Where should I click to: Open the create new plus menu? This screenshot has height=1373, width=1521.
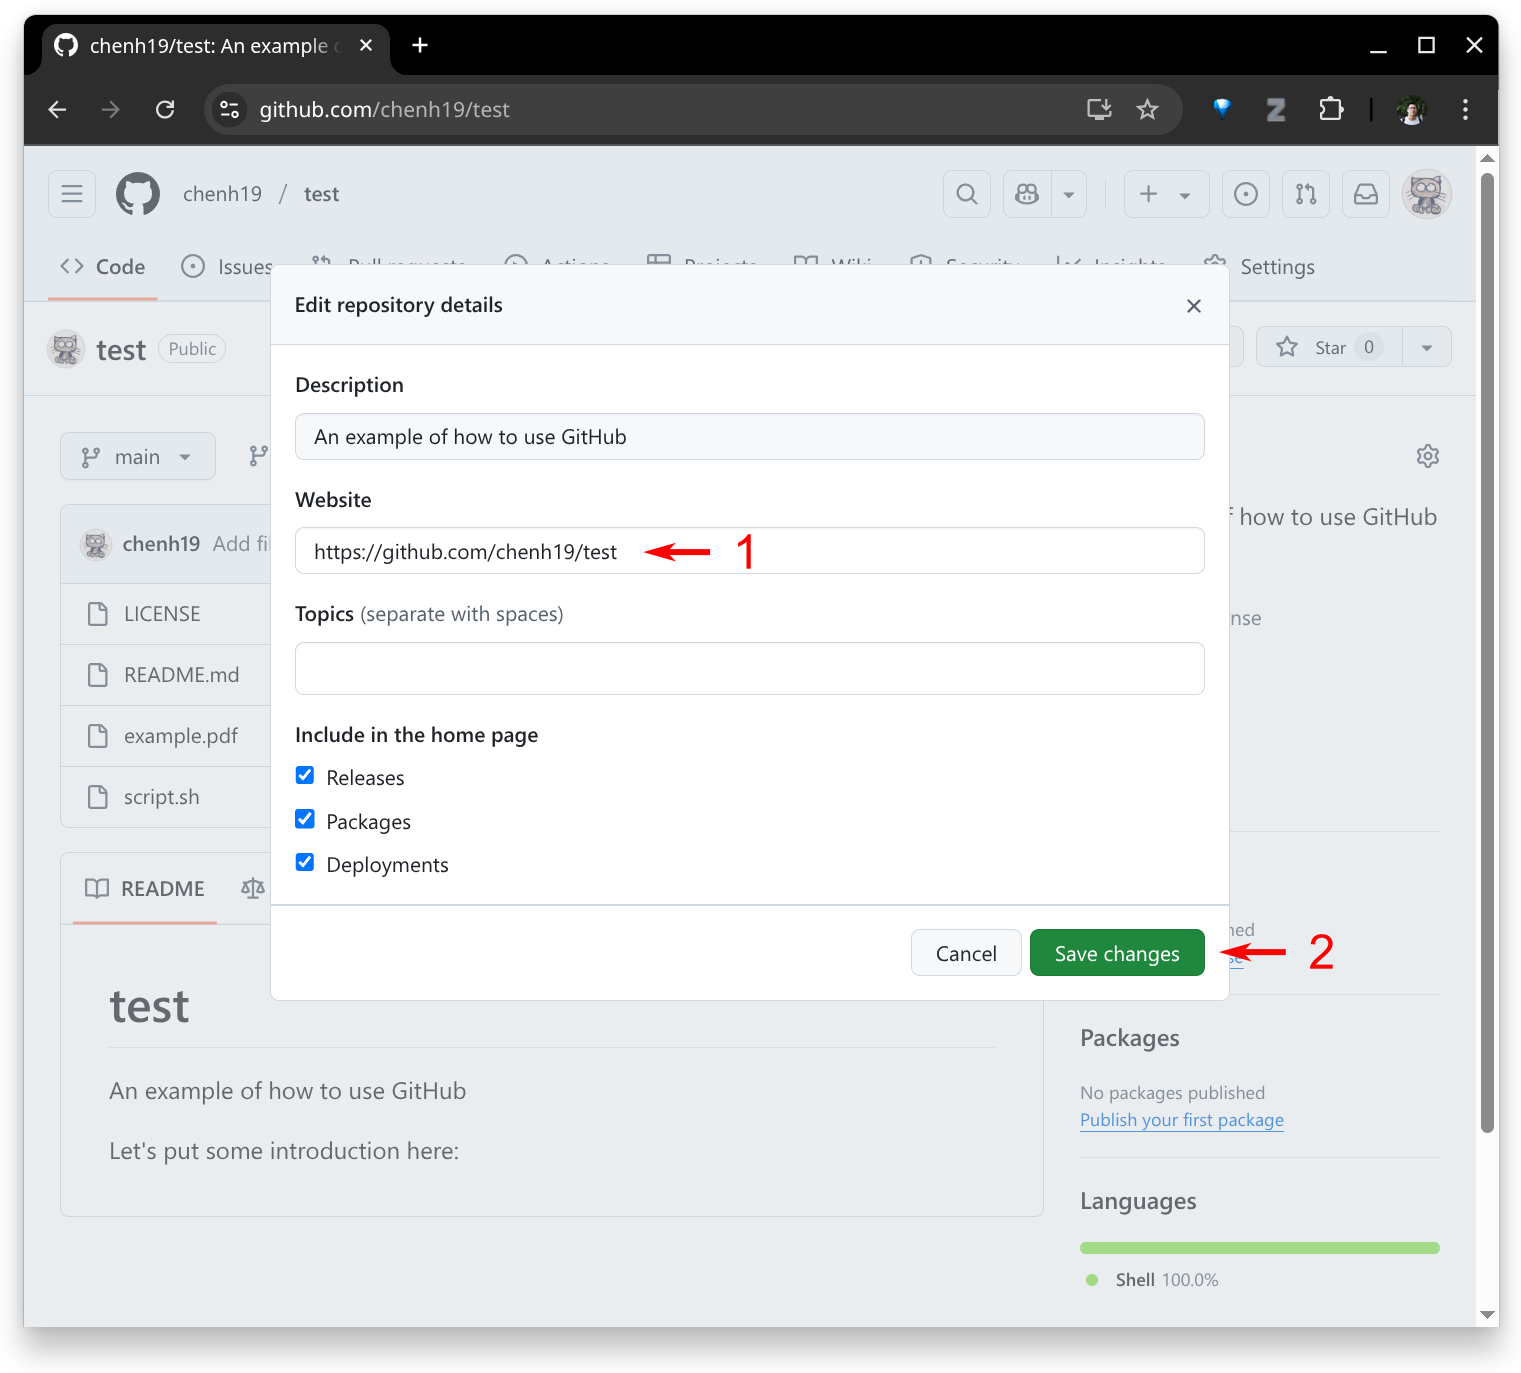tap(1166, 194)
